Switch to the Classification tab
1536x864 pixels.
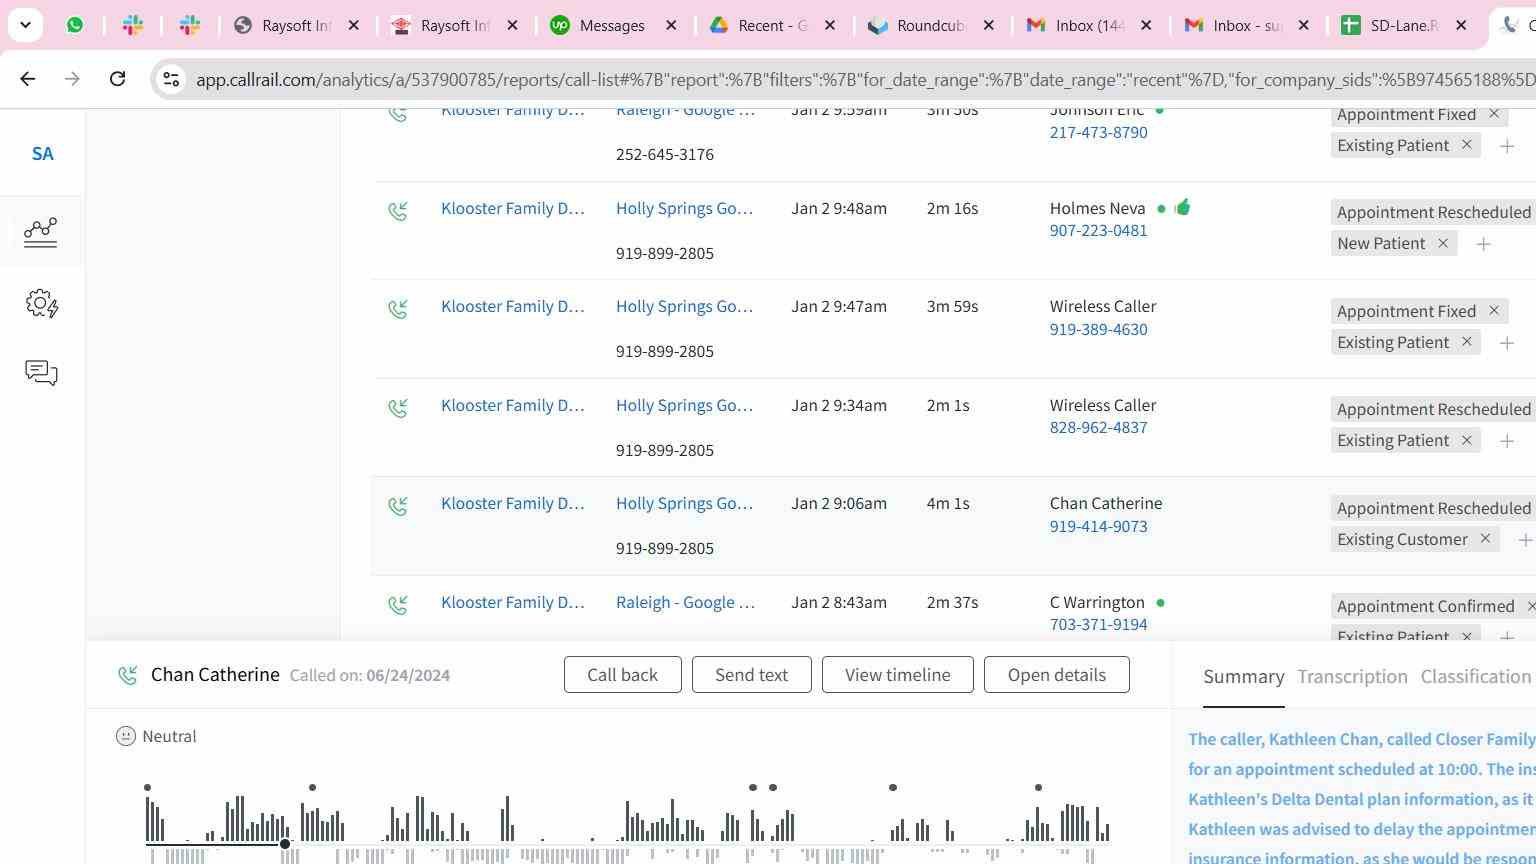1475,677
